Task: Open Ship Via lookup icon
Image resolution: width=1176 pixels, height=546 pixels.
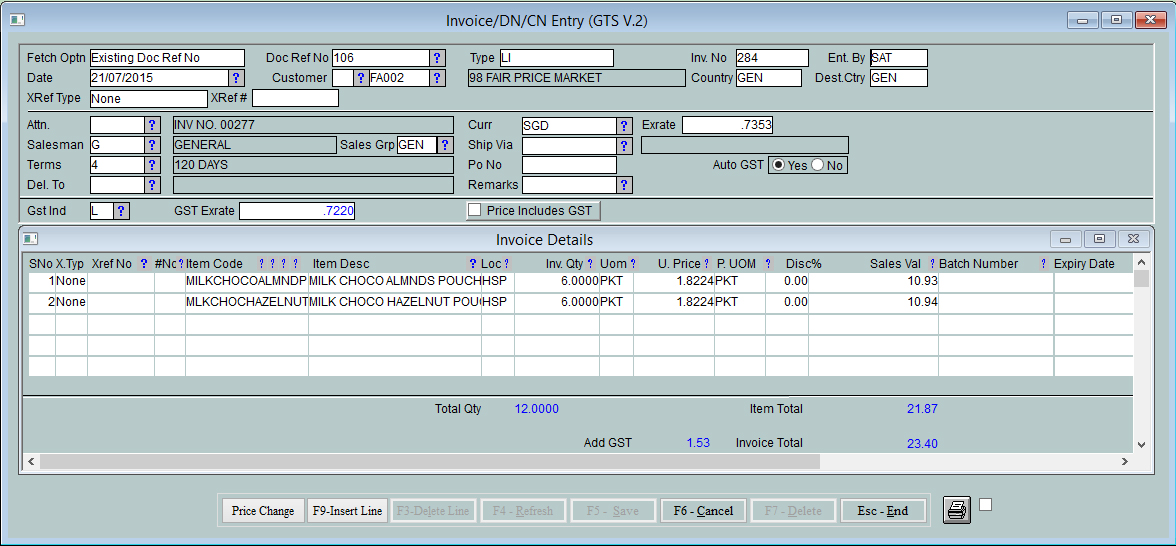Action: [624, 146]
